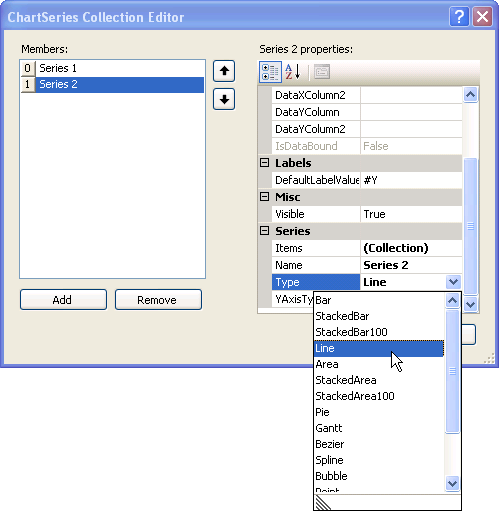Open the Property Pages toolbar icon
Image resolution: width=499 pixels, height=511 pixels.
[322, 72]
